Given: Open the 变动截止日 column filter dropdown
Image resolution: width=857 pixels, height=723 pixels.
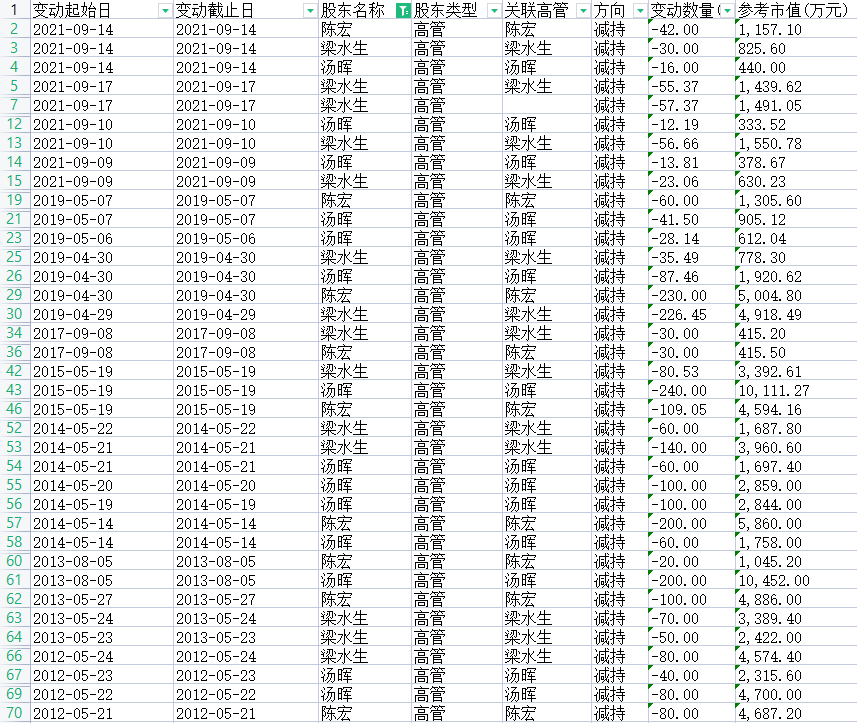Looking at the screenshot, I should coord(309,10).
